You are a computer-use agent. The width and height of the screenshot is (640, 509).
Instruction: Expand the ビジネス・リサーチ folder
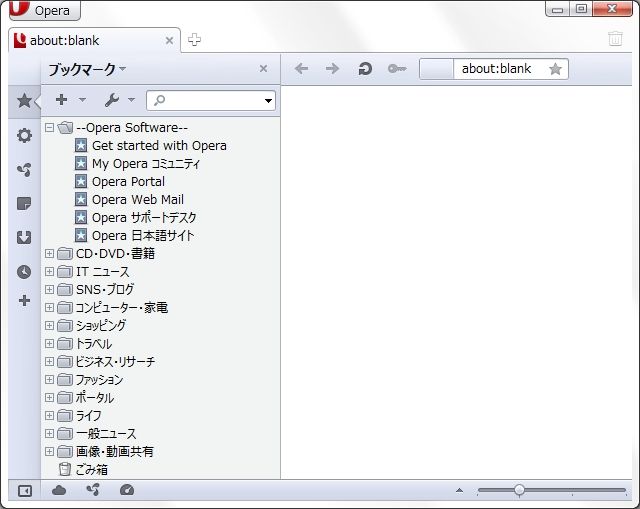pos(49,361)
